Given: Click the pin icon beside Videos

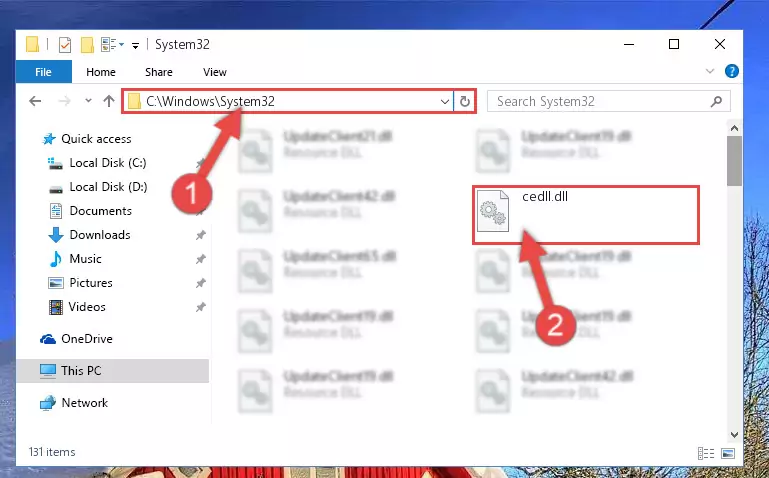Looking at the screenshot, I should (200, 307).
